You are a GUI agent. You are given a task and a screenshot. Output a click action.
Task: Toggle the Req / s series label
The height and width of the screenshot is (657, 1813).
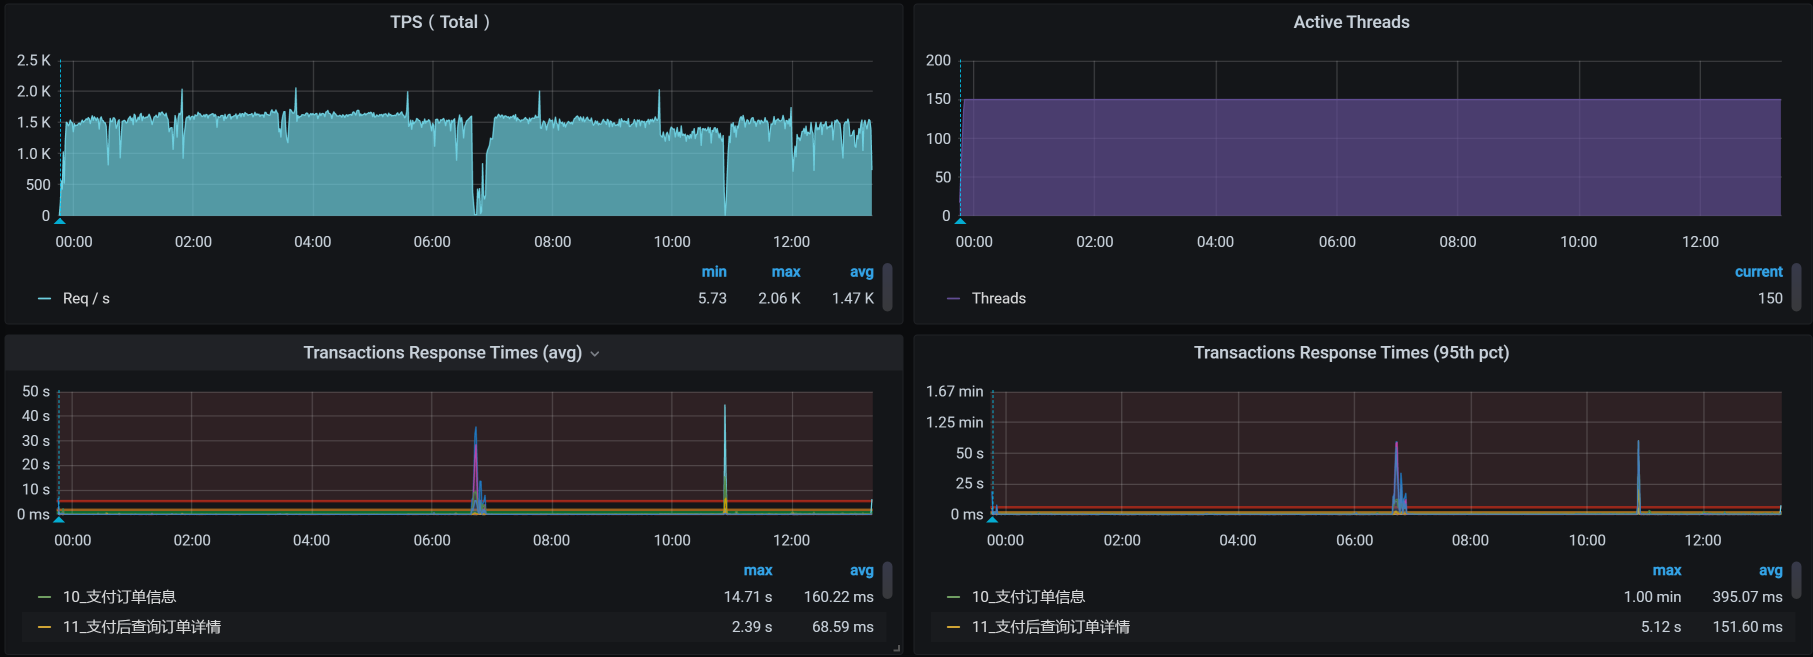tap(86, 299)
